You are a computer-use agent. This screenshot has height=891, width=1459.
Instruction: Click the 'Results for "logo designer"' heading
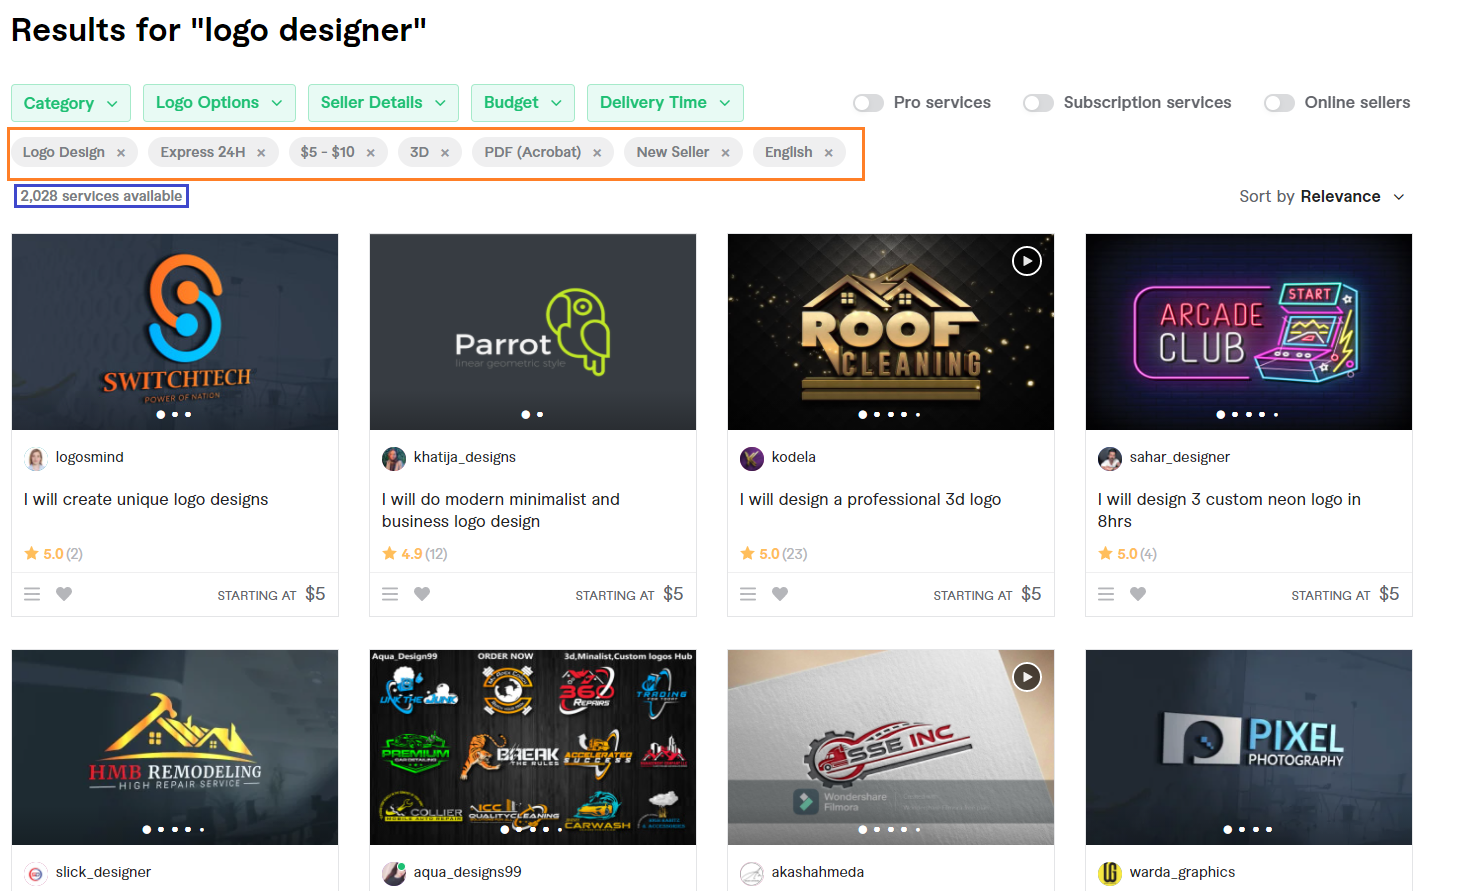219,30
